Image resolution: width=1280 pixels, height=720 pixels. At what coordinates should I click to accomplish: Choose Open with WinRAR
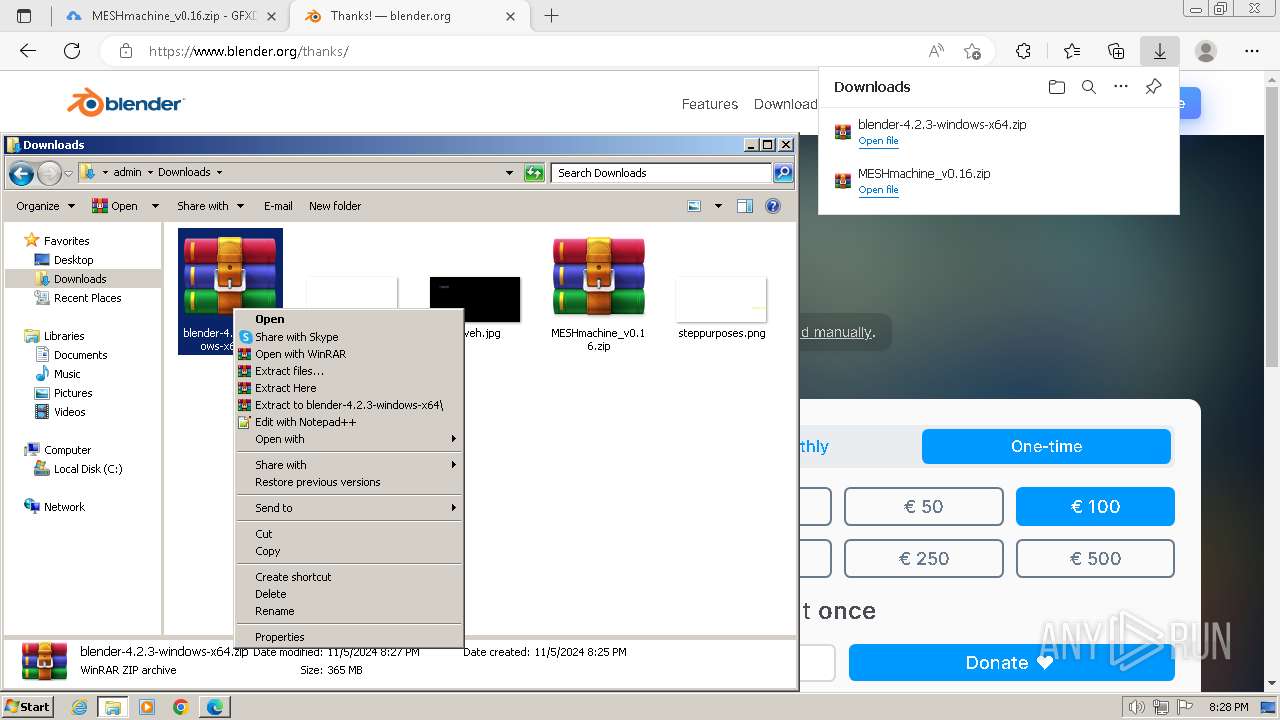point(349,354)
